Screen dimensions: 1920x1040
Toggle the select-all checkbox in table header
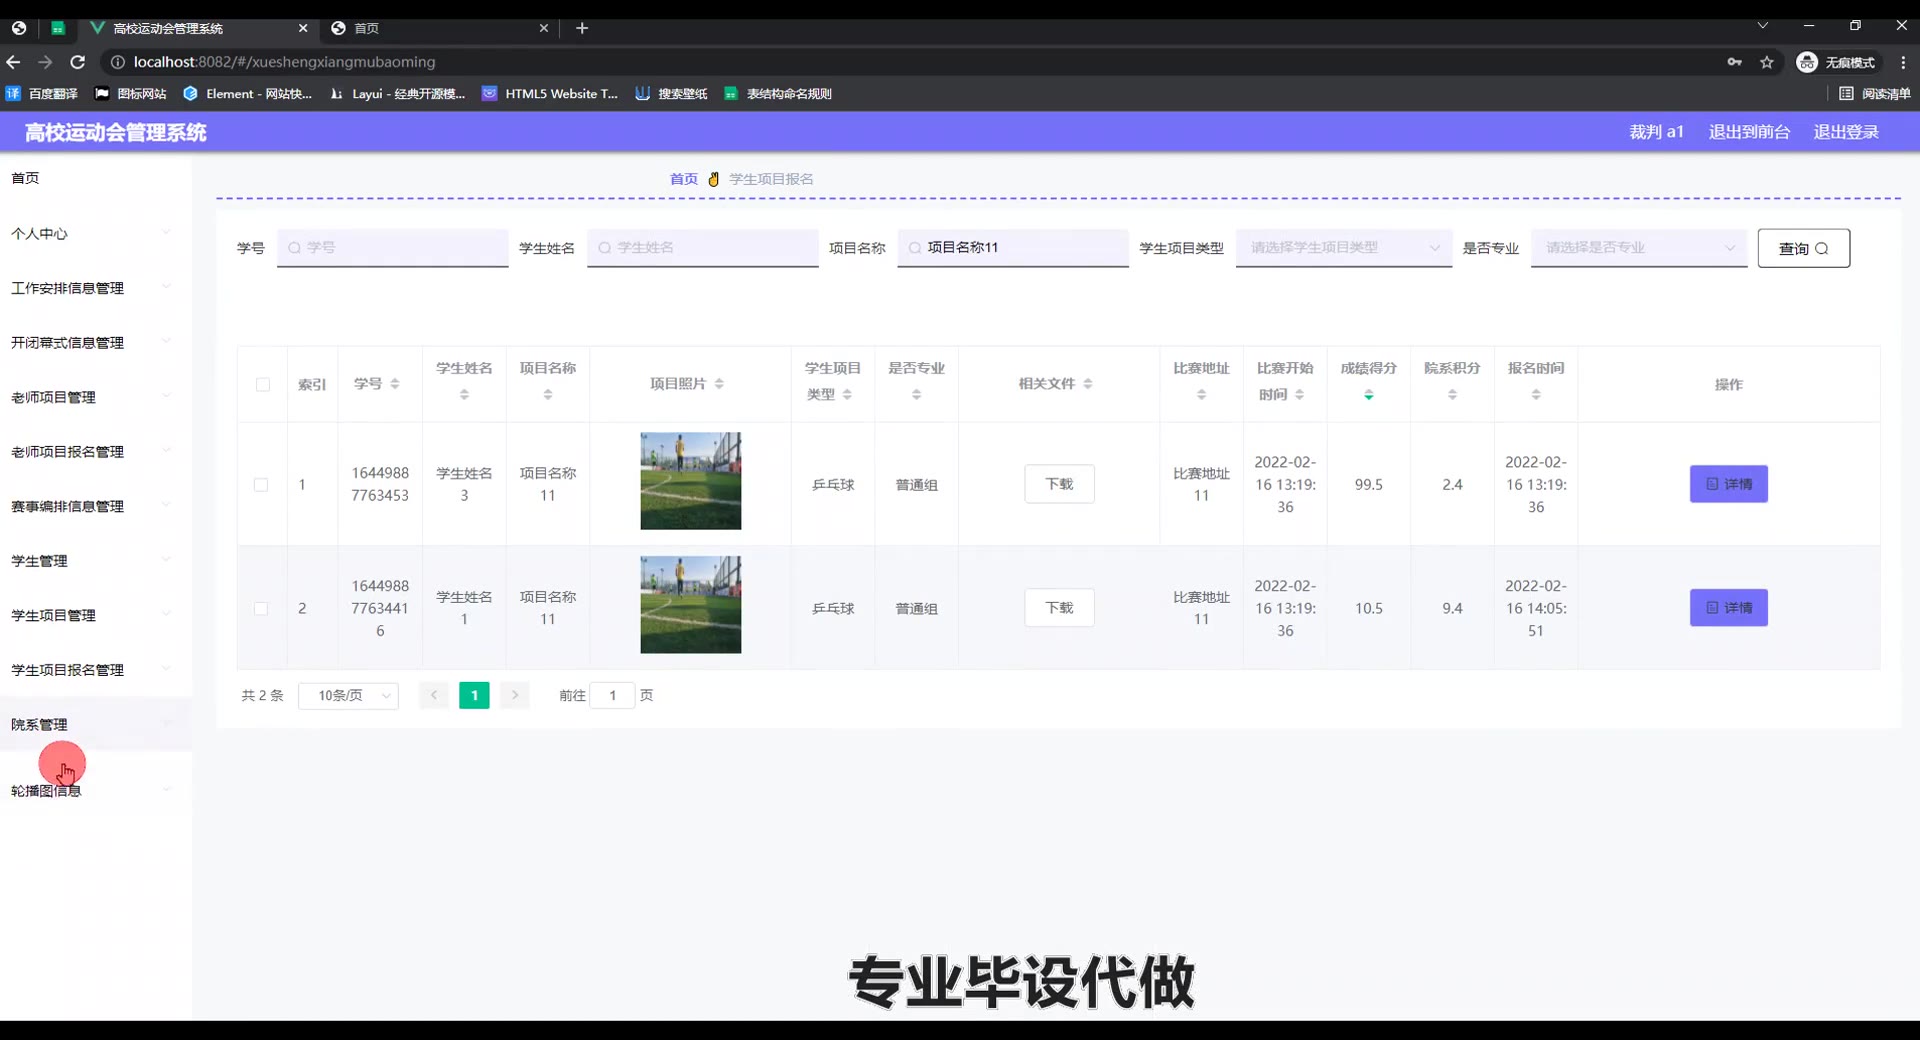pos(263,385)
